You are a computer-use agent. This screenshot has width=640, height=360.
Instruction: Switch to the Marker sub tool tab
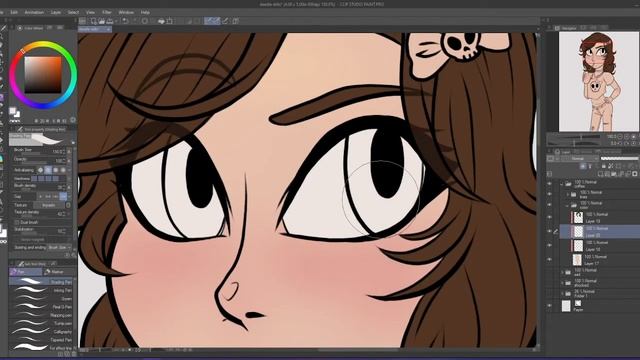click(58, 272)
